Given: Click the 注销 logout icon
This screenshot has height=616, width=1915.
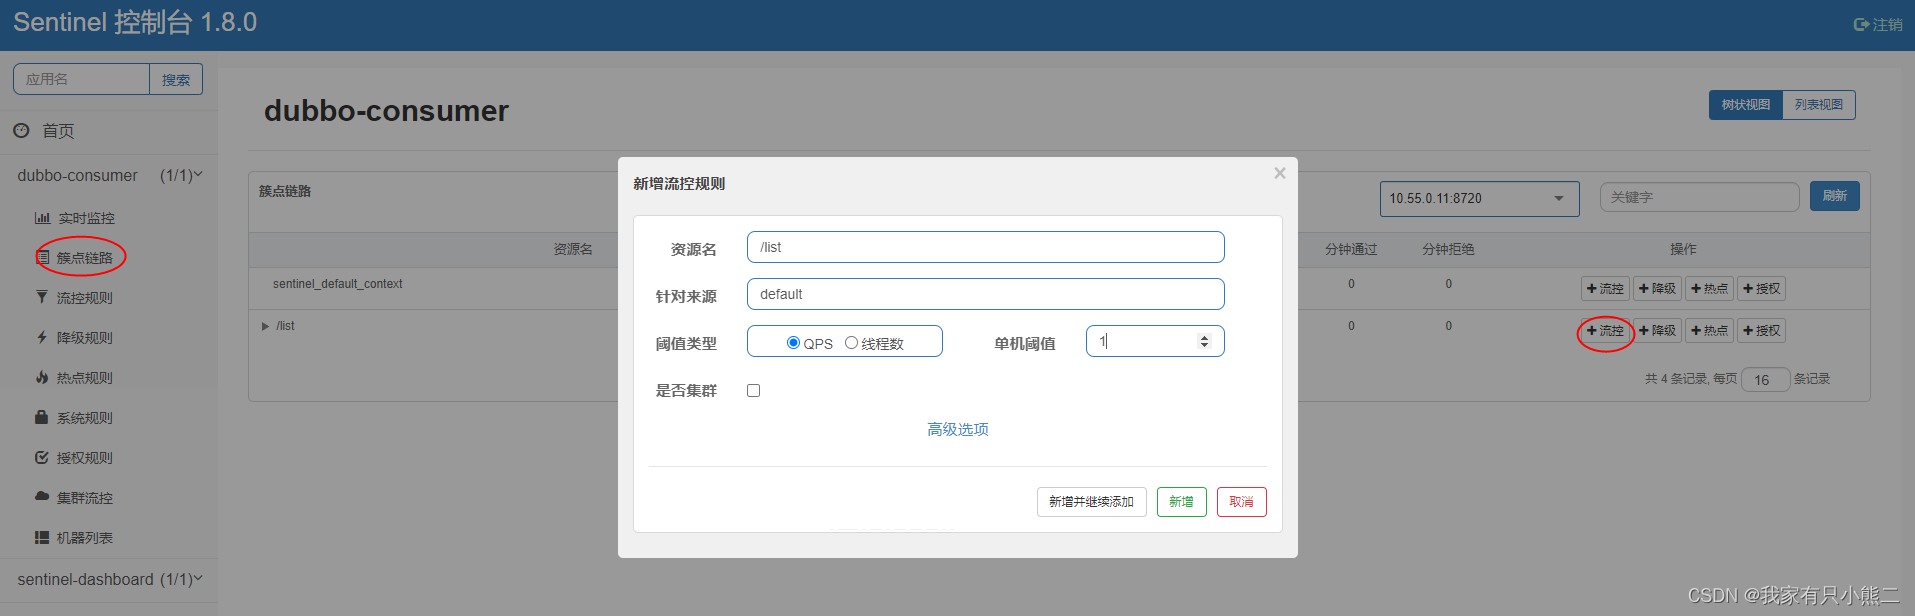Looking at the screenshot, I should (x=1861, y=24).
